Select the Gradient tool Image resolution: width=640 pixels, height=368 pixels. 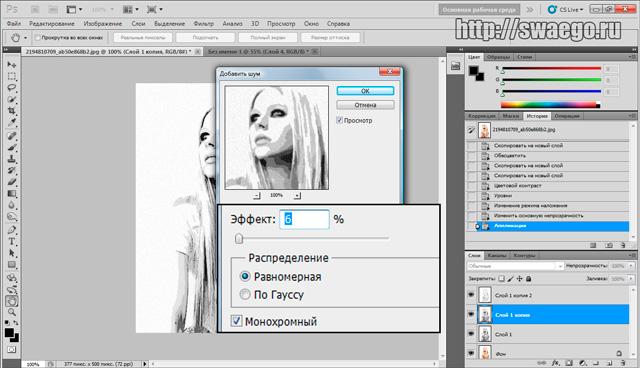pyautogui.click(x=11, y=193)
